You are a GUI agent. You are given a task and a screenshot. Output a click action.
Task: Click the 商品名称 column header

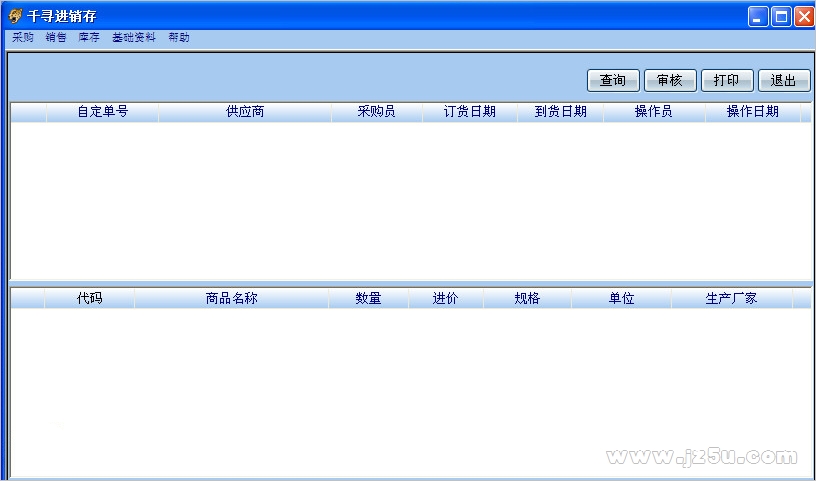pyautogui.click(x=232, y=299)
